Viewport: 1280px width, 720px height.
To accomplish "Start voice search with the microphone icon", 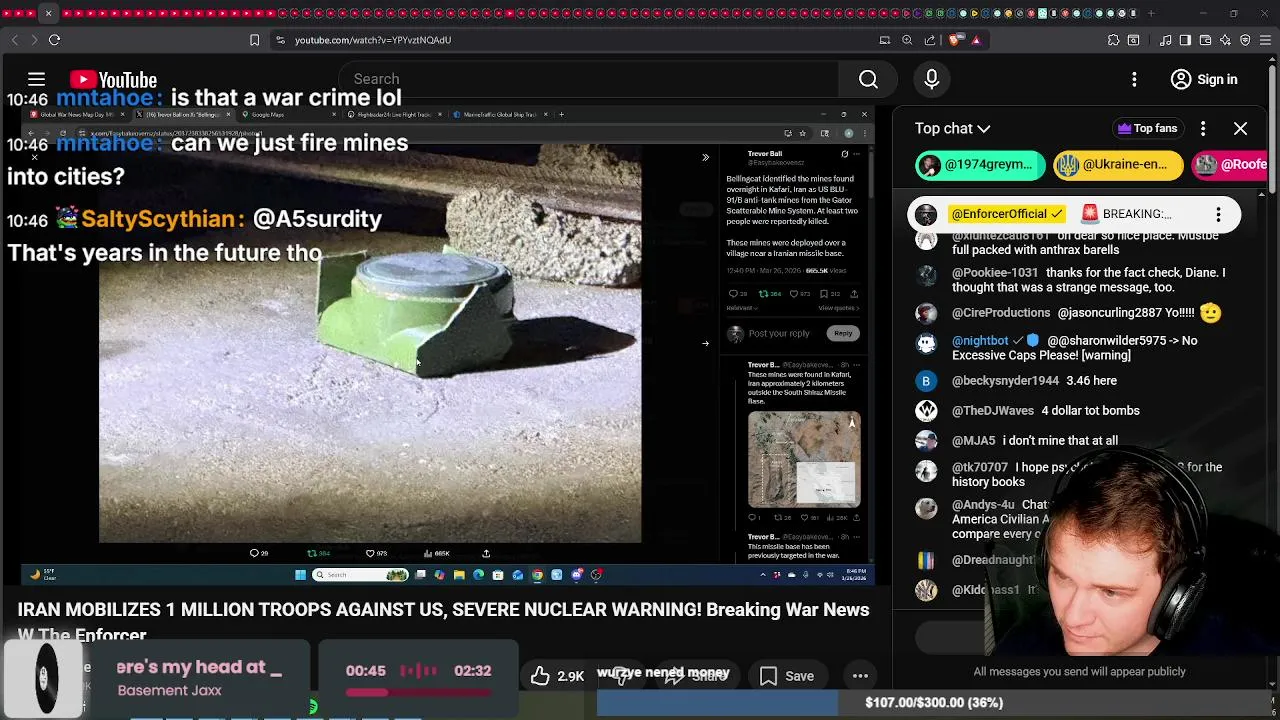I will tap(931, 79).
